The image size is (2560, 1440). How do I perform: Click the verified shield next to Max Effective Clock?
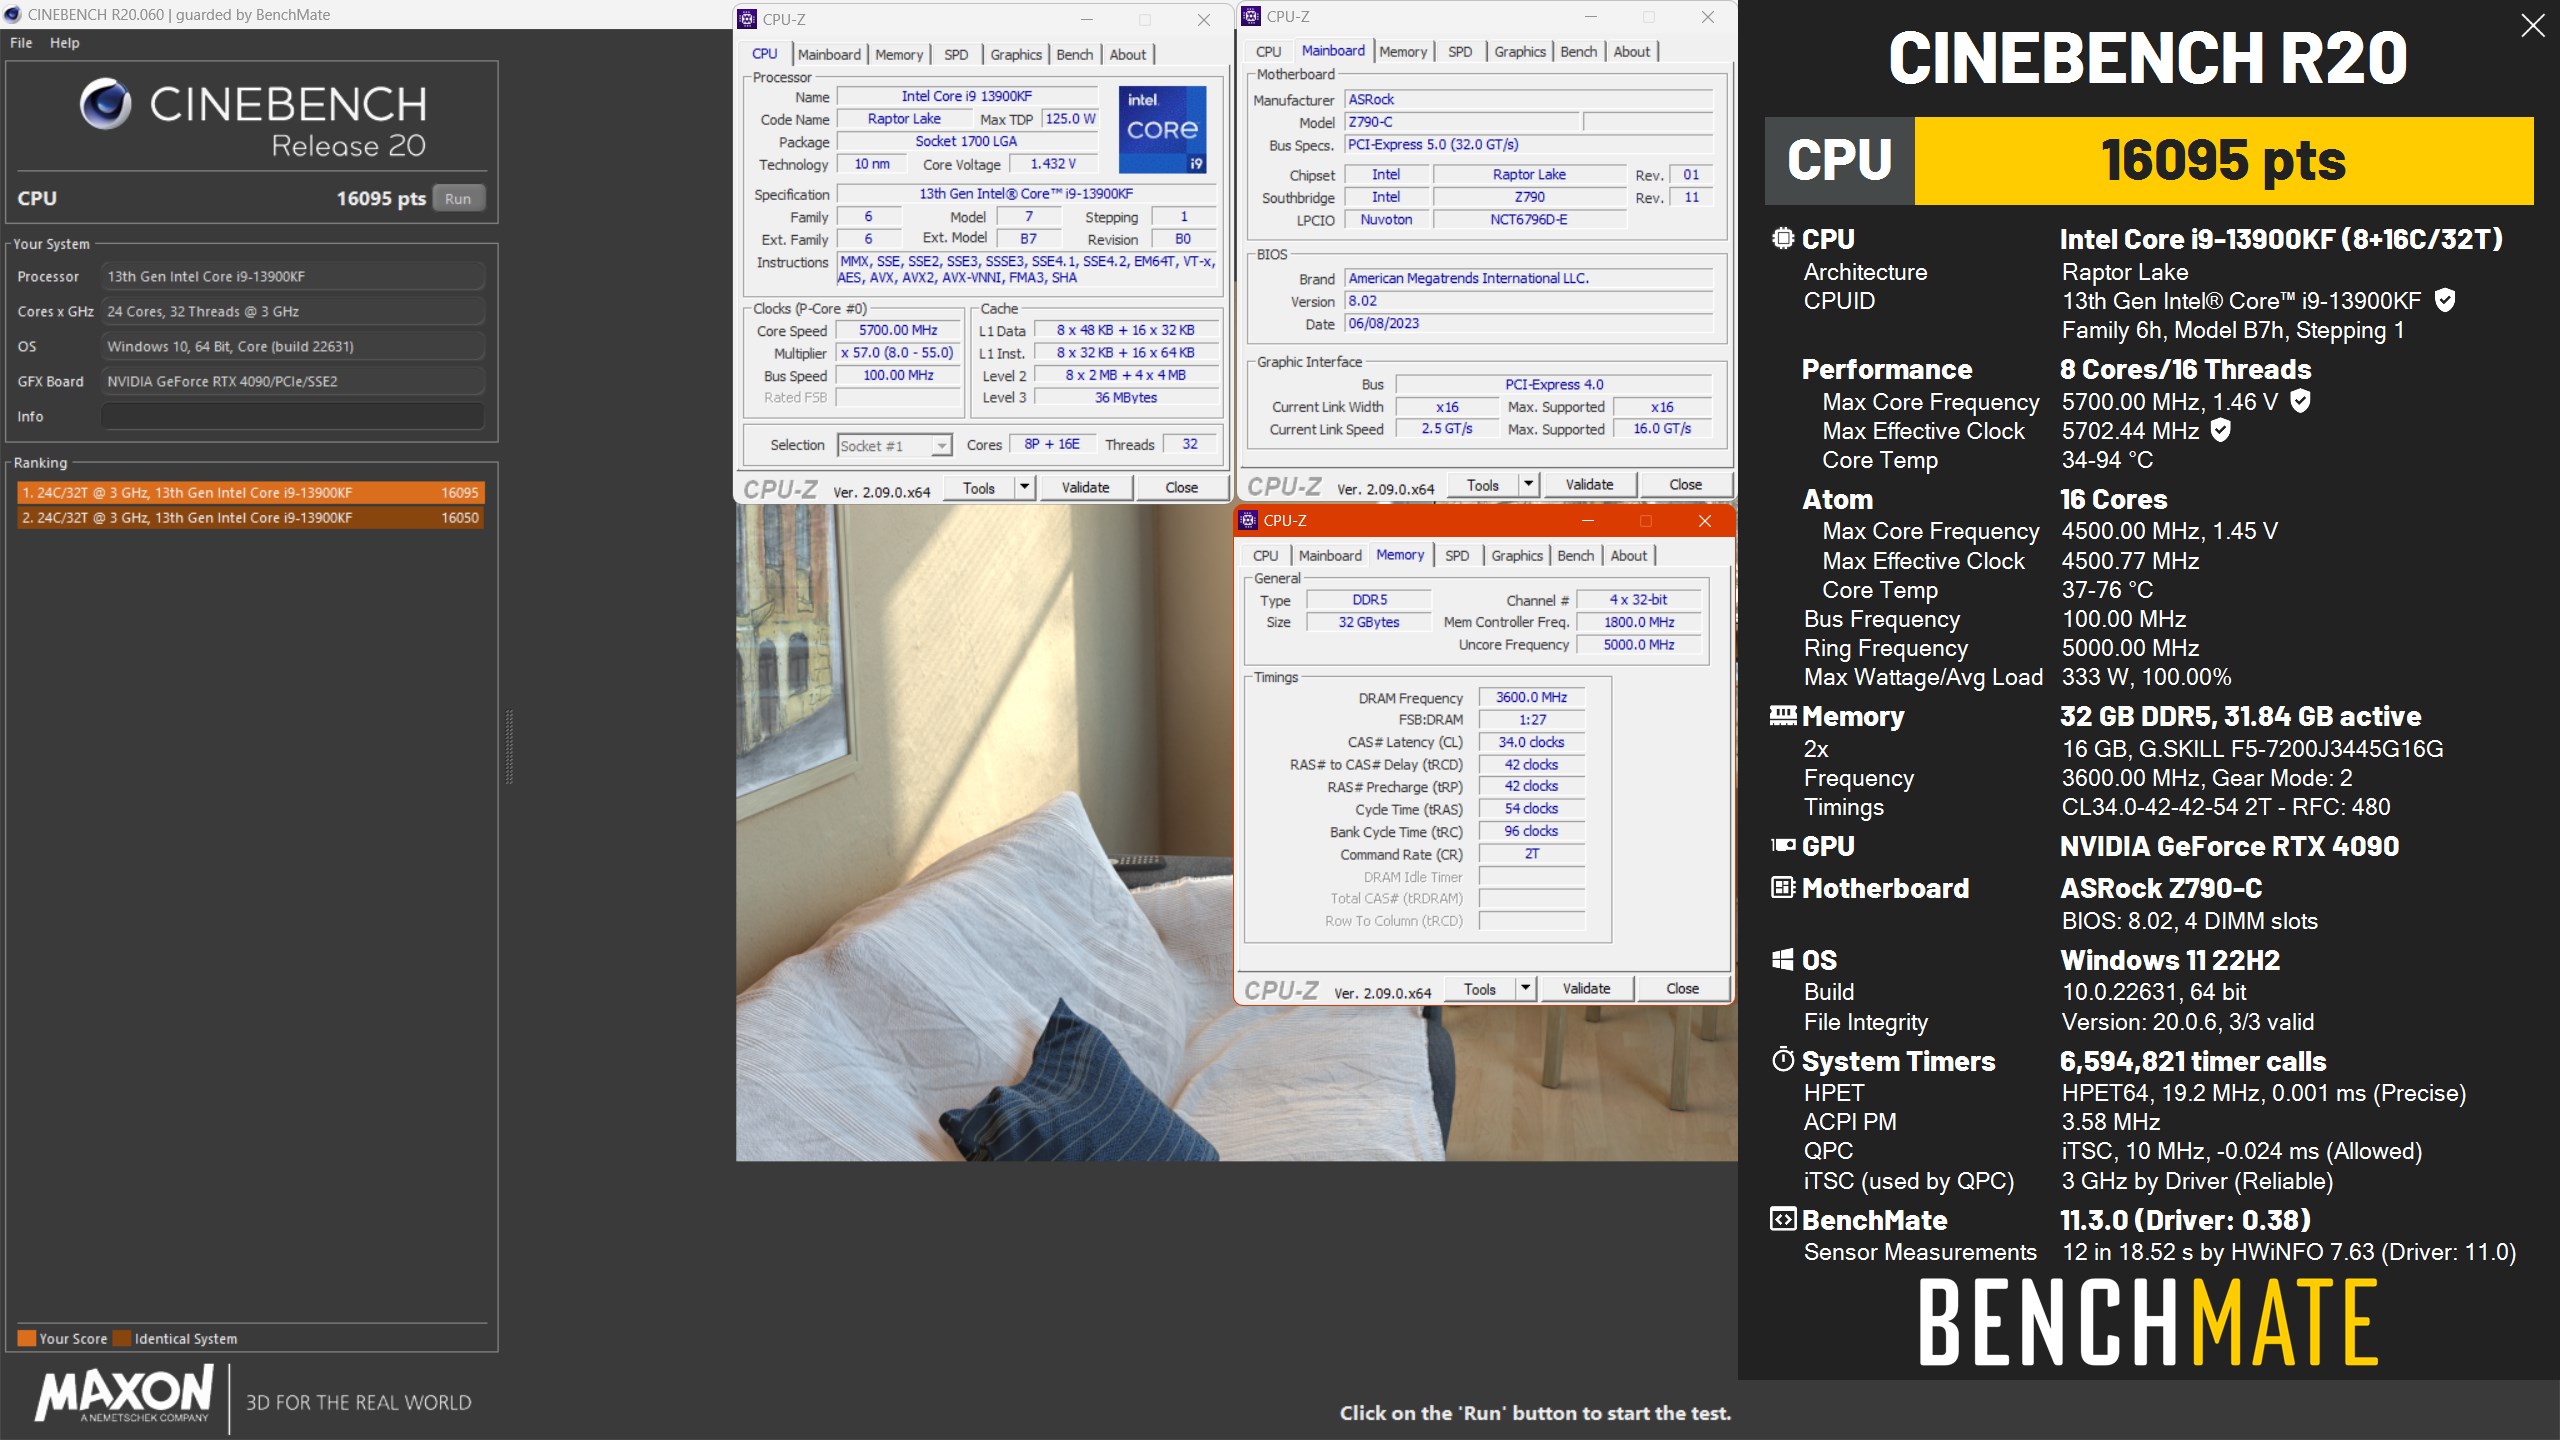[2220, 430]
